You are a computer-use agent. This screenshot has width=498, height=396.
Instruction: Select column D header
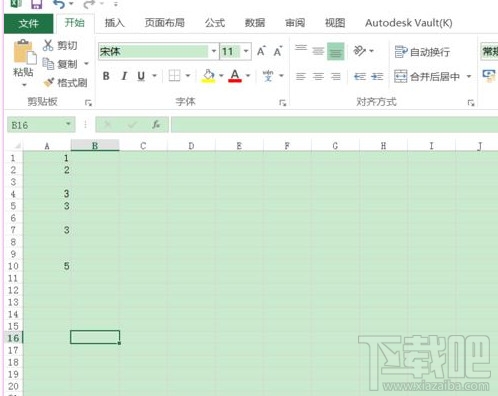(191, 146)
